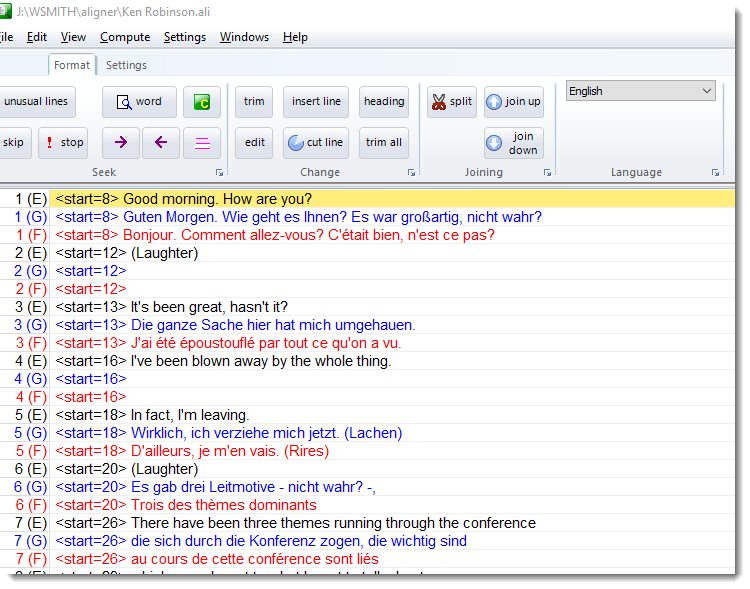Image resolution: width=750 pixels, height=589 pixels.
Task: Open the Settings menu
Action: tap(185, 37)
